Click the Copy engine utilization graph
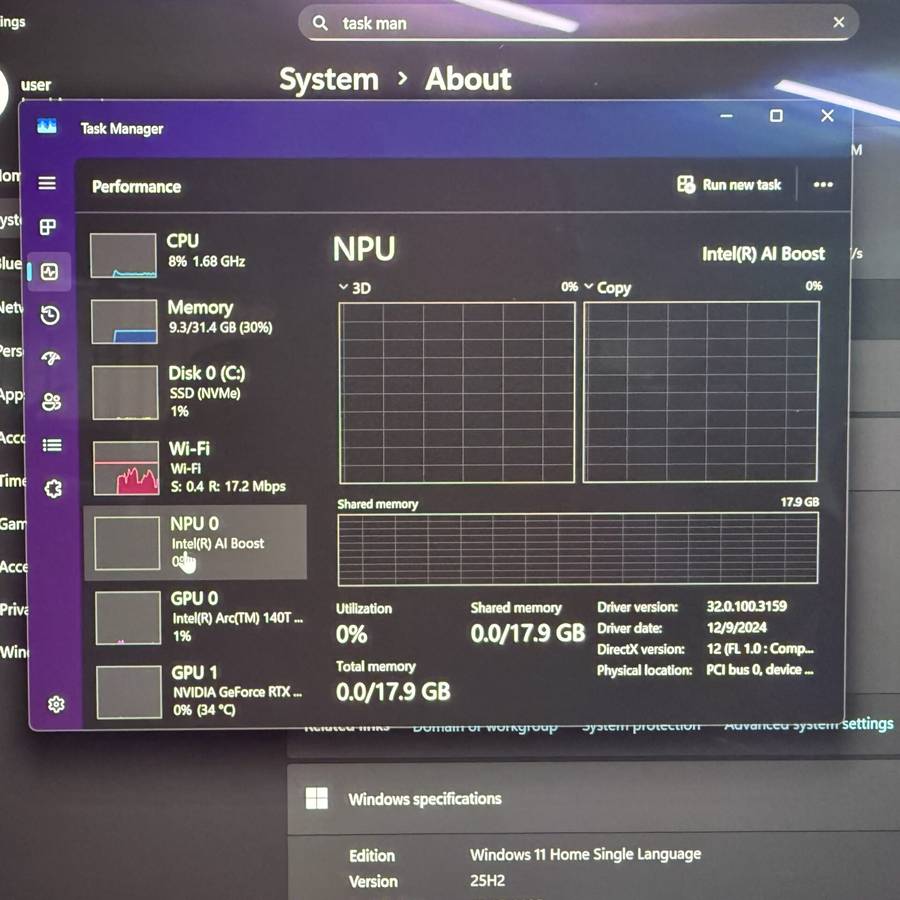The height and width of the screenshot is (900, 900). pyautogui.click(x=701, y=392)
